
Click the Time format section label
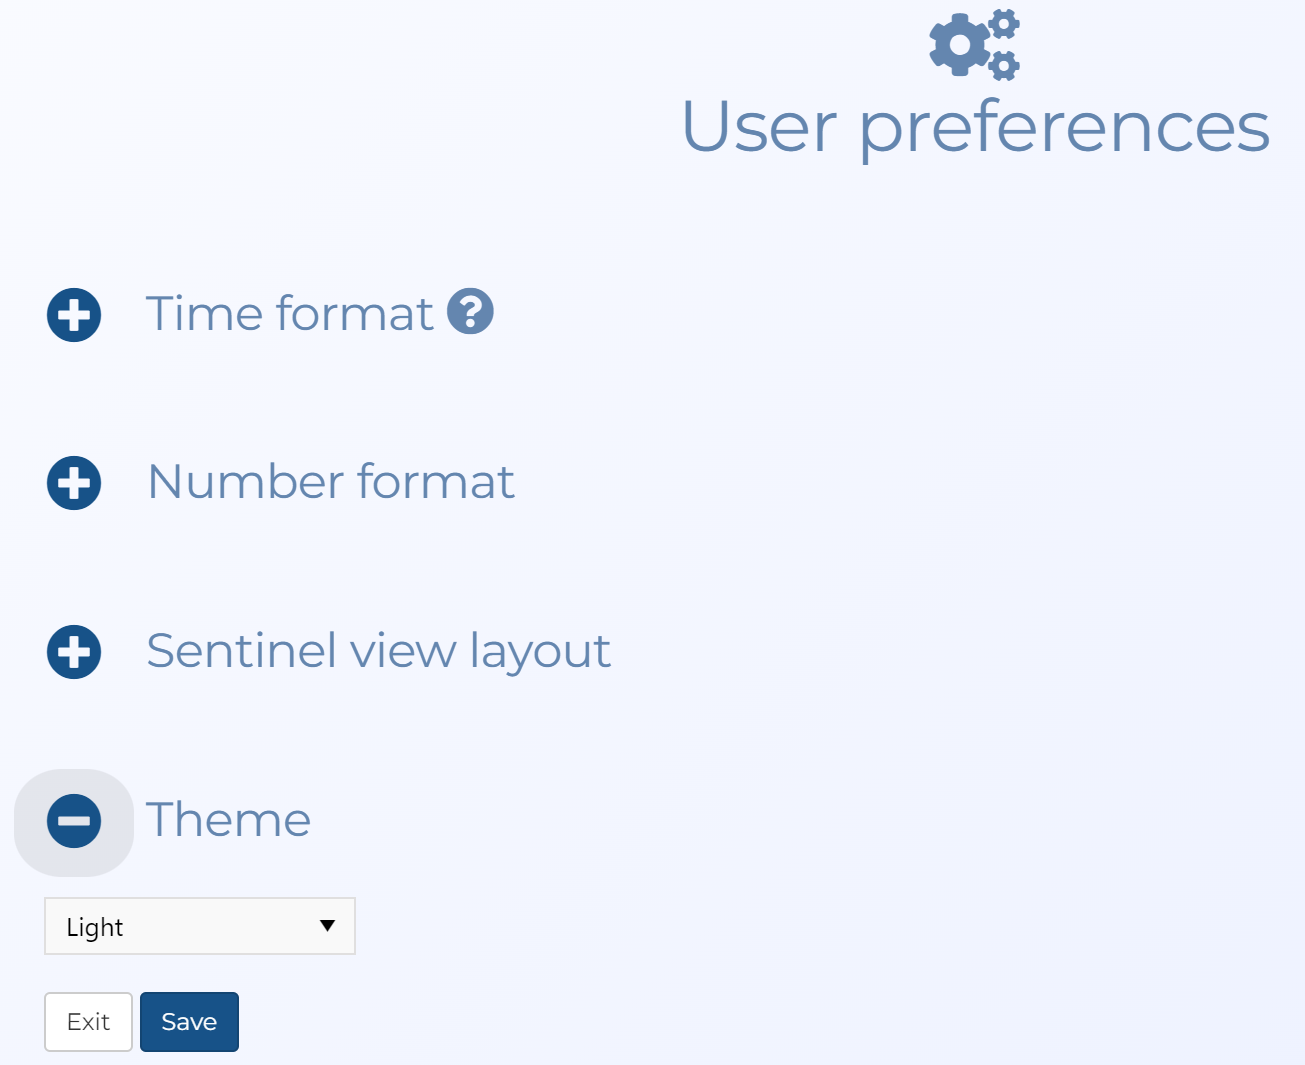click(289, 313)
